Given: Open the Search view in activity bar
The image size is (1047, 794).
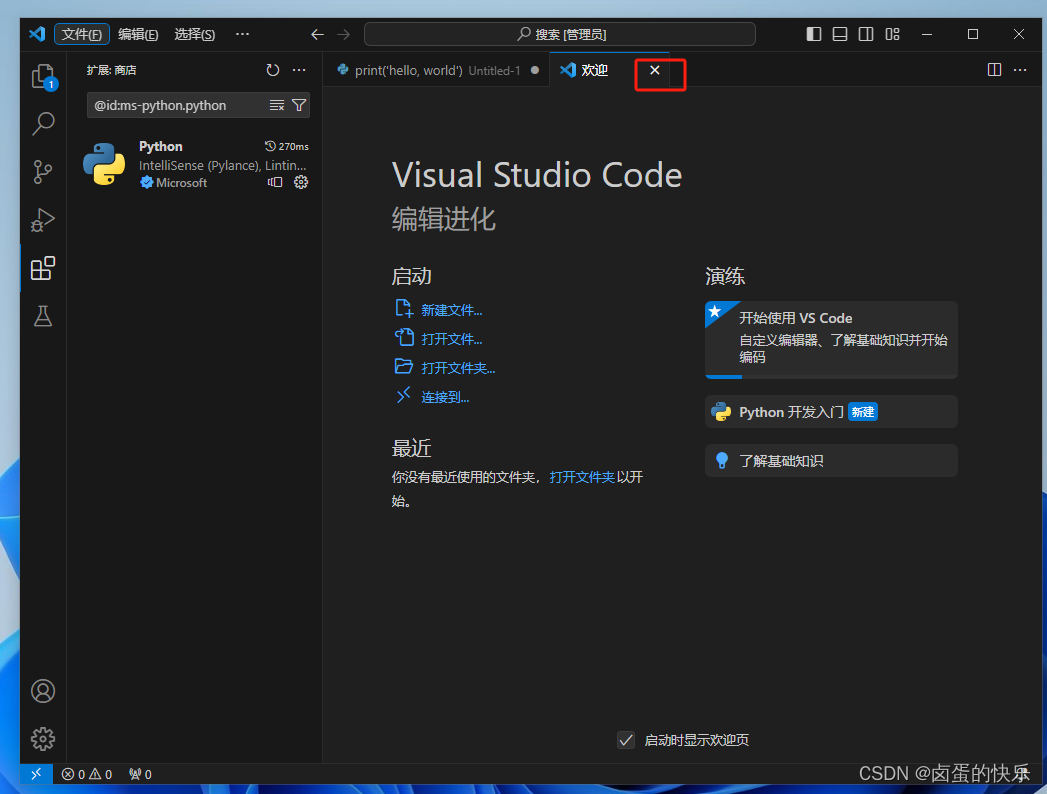Looking at the screenshot, I should (x=42, y=123).
